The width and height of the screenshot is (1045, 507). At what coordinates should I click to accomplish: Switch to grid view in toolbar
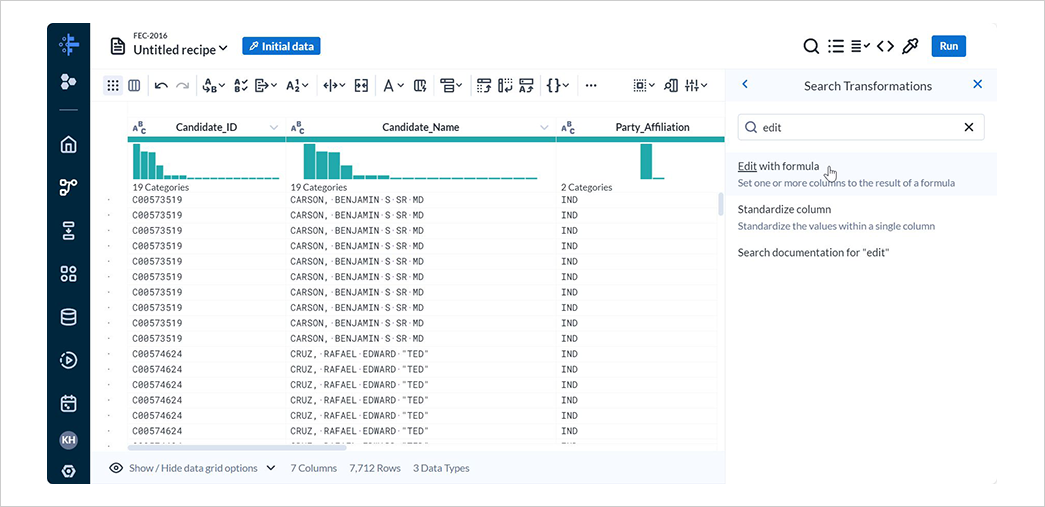[113, 85]
